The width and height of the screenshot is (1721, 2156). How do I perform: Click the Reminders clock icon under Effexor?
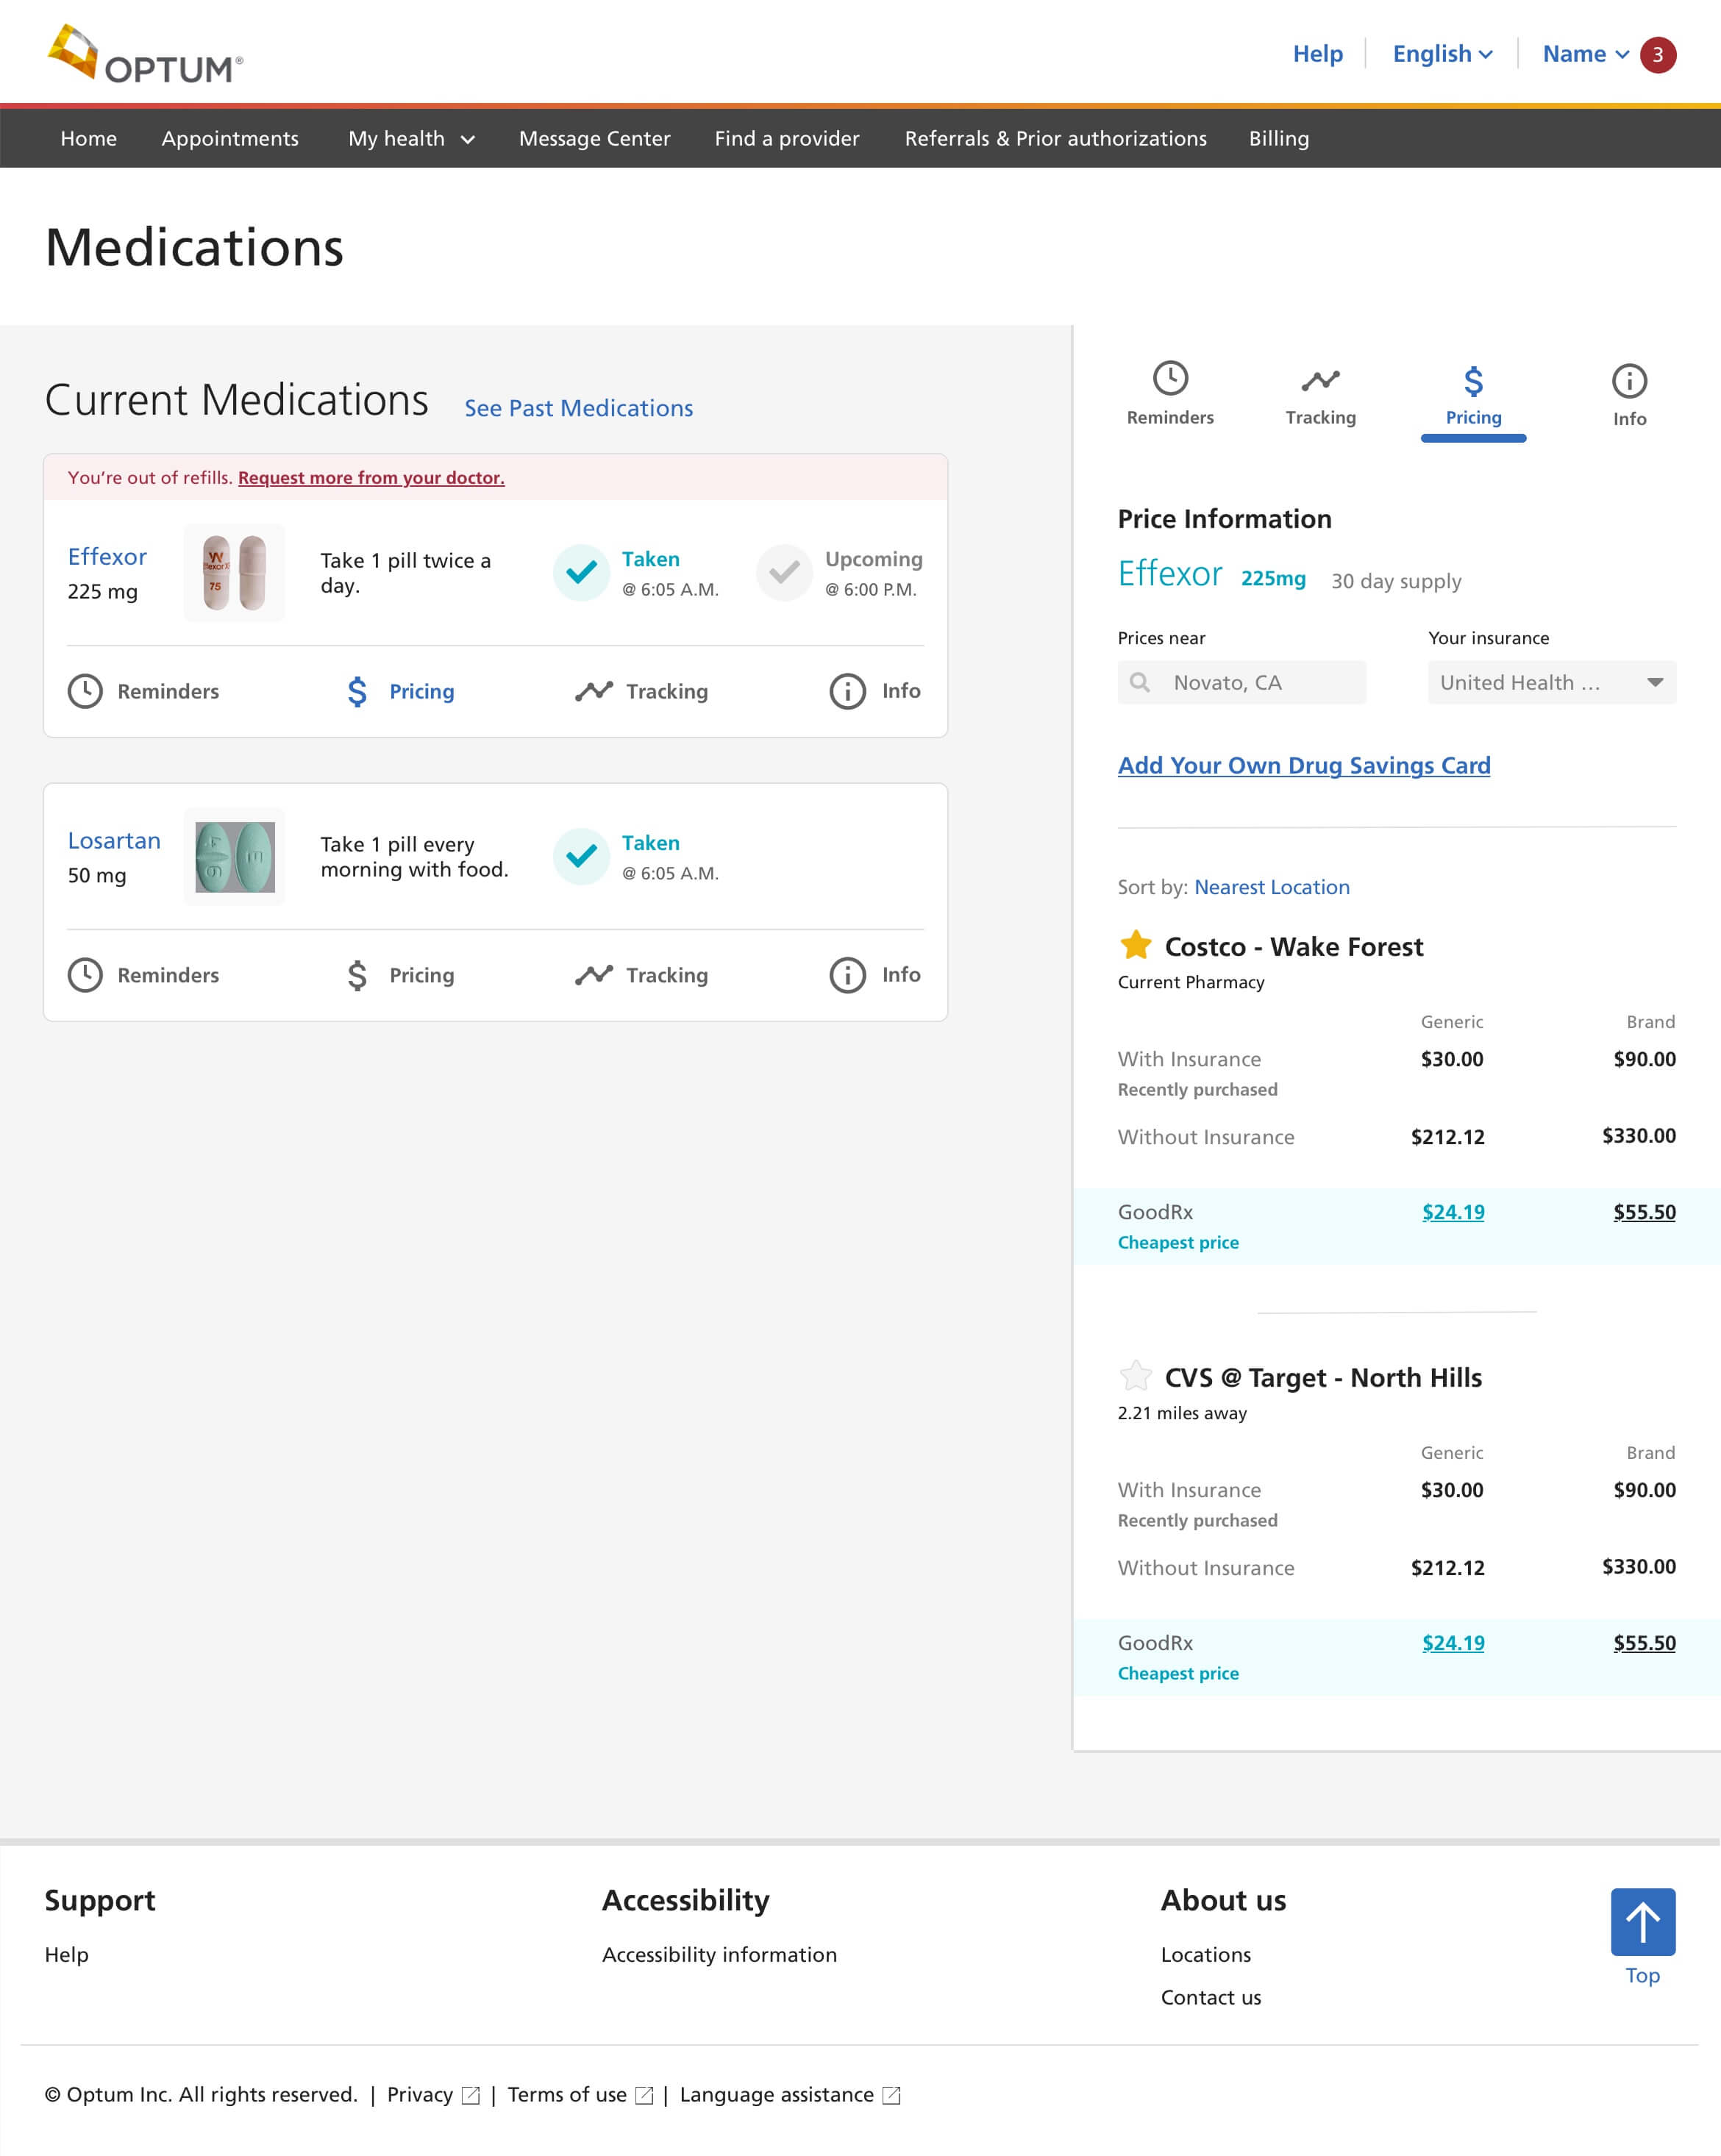85,691
